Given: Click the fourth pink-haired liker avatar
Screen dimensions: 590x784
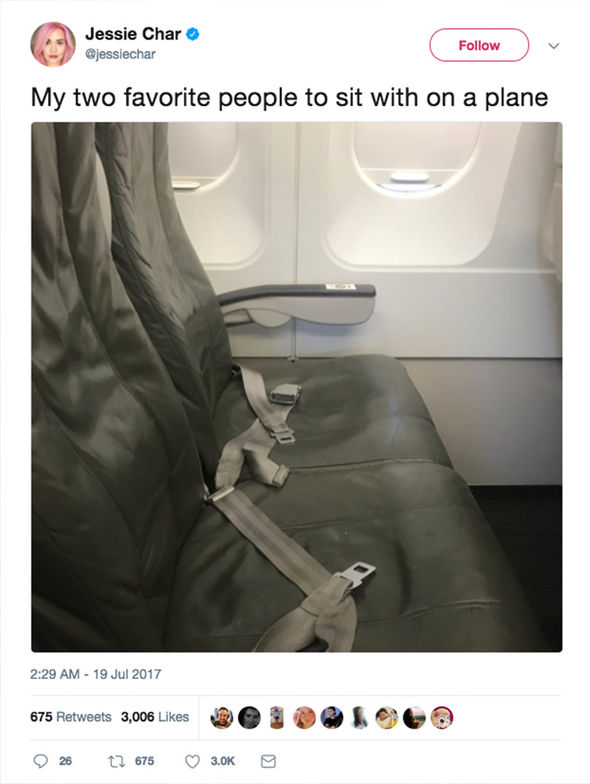Looking at the screenshot, I should [304, 718].
